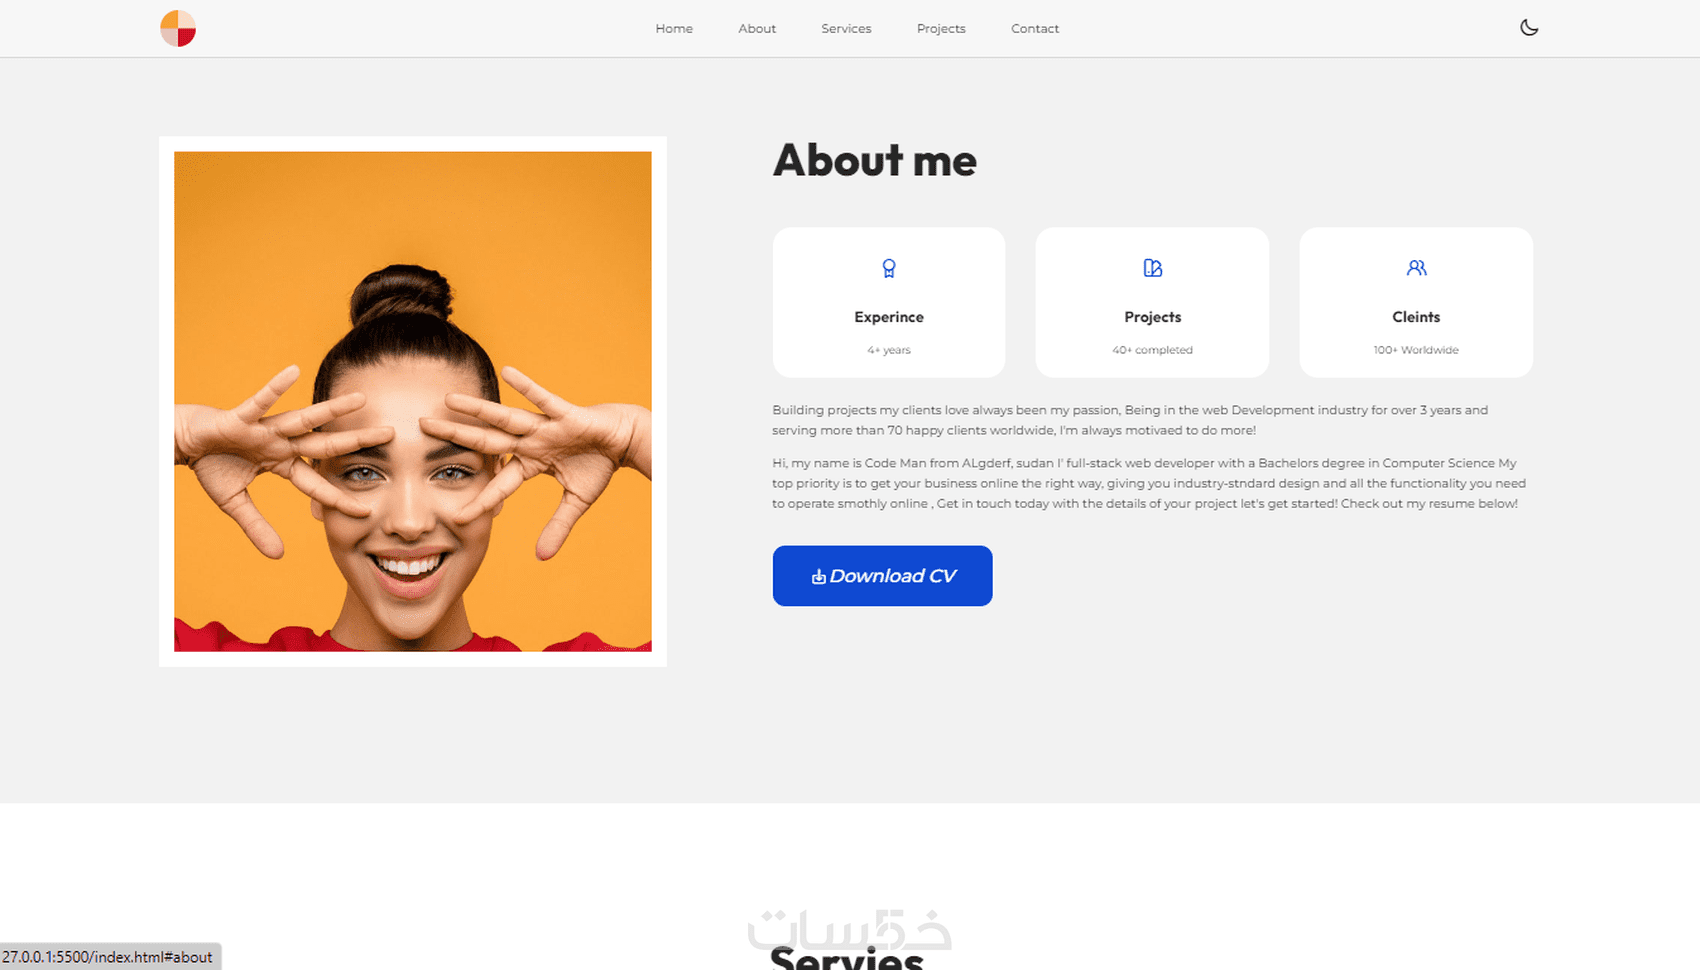Click the Clients users icon

pos(1416,268)
